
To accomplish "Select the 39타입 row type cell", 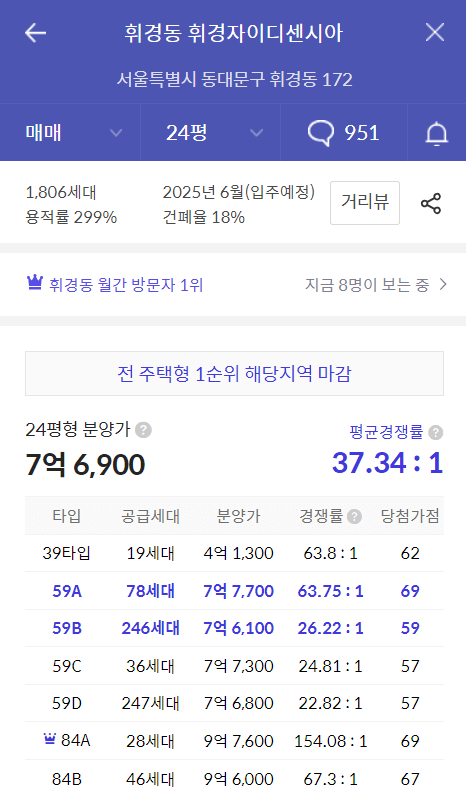I will tap(66, 553).
